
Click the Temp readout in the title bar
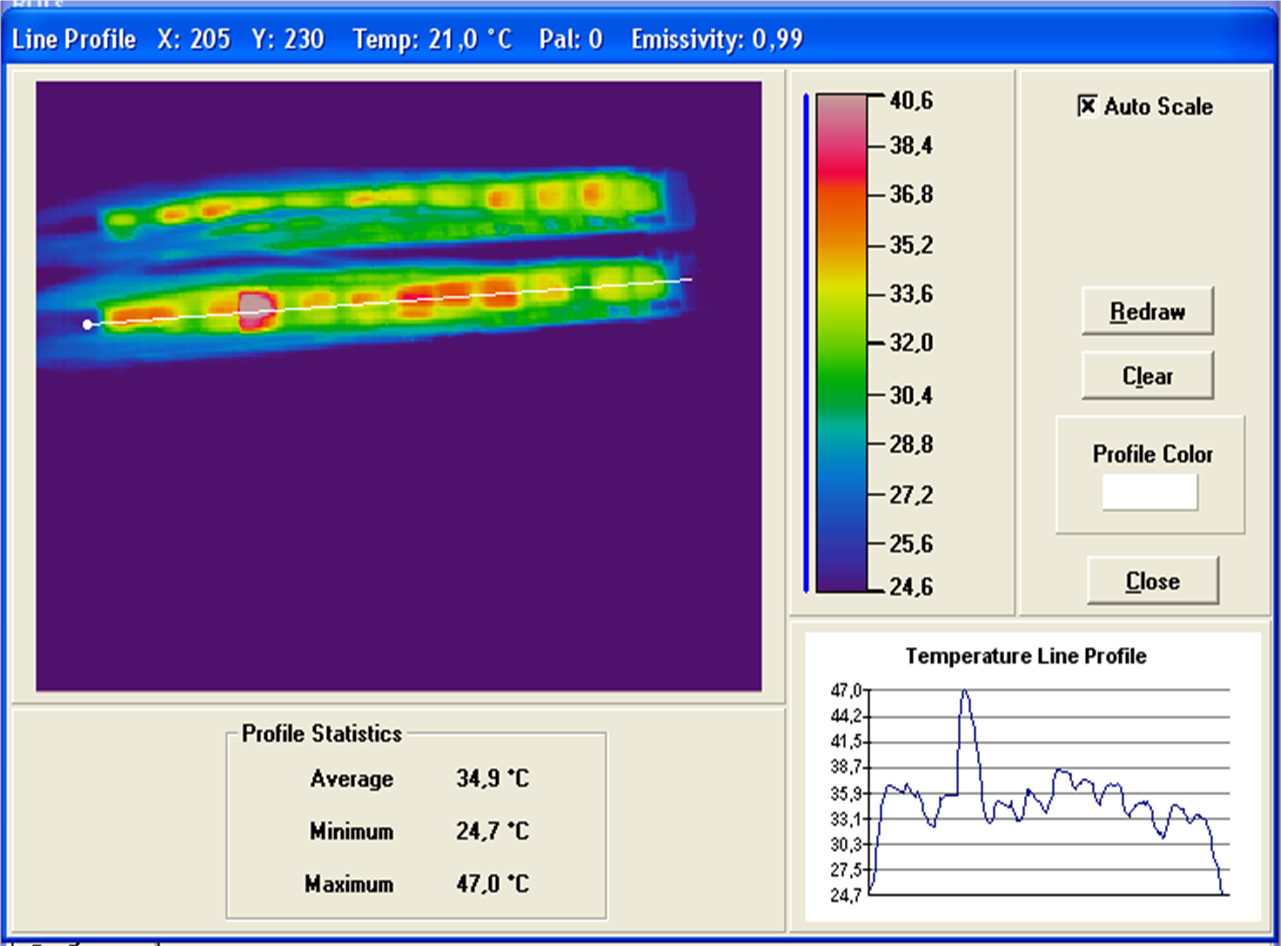pos(432,40)
